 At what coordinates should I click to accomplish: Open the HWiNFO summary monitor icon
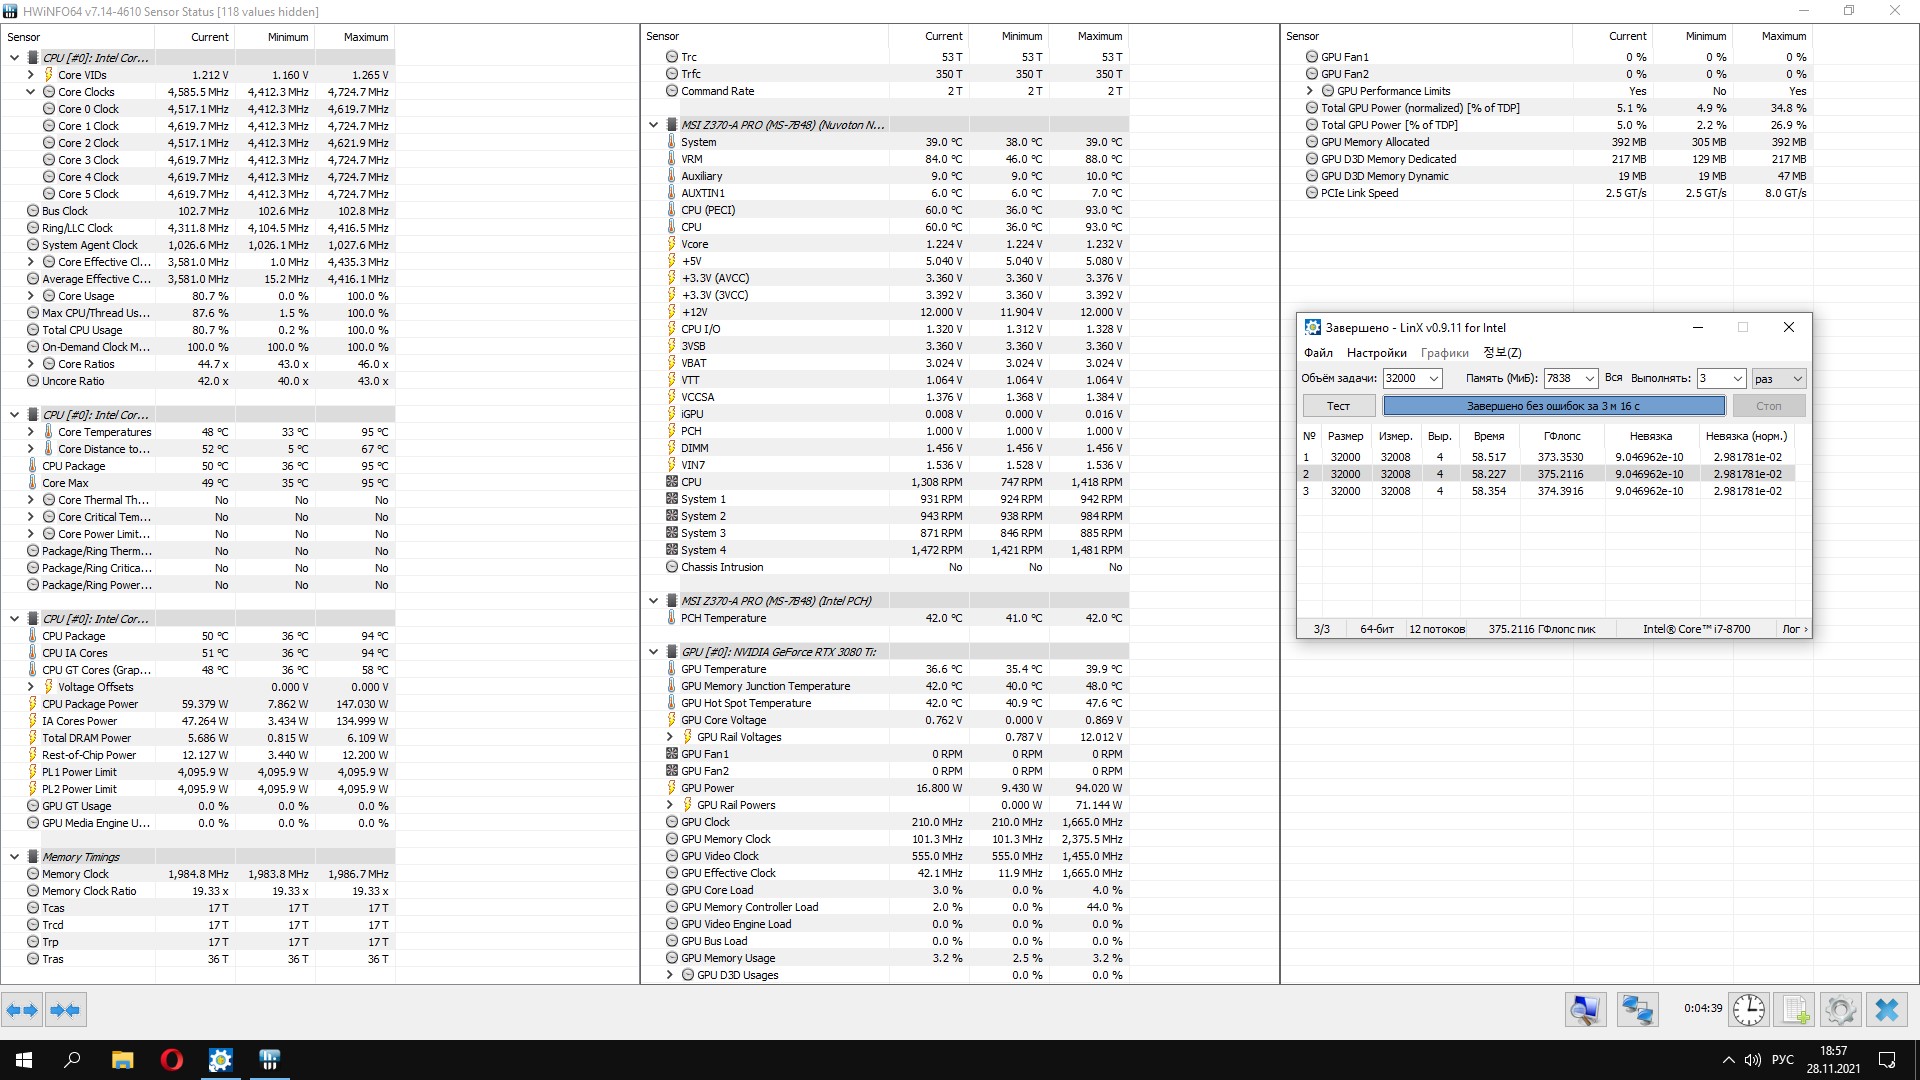(x=1585, y=1010)
